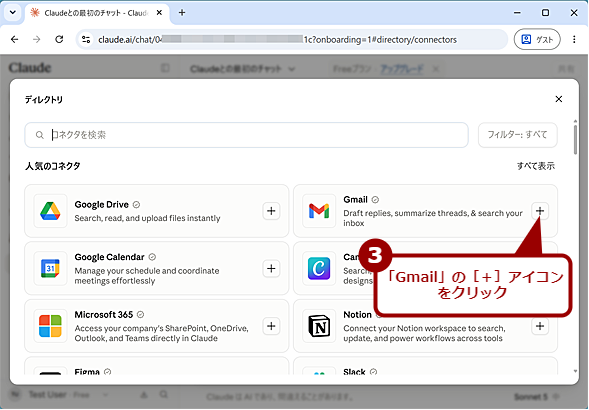Open a new browser tab with the plus

coord(182,13)
